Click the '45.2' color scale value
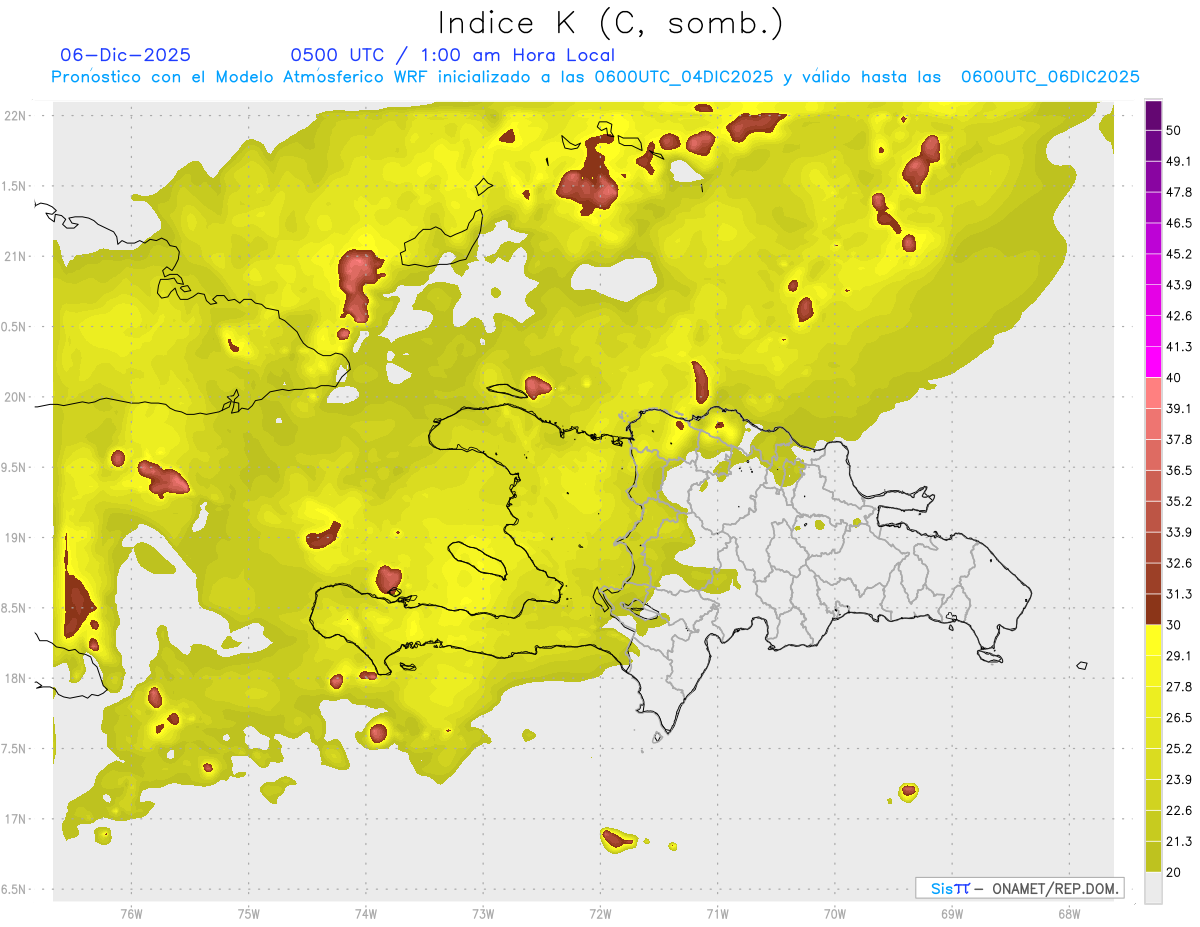This screenshot has height=927, width=1200. pos(1178,254)
